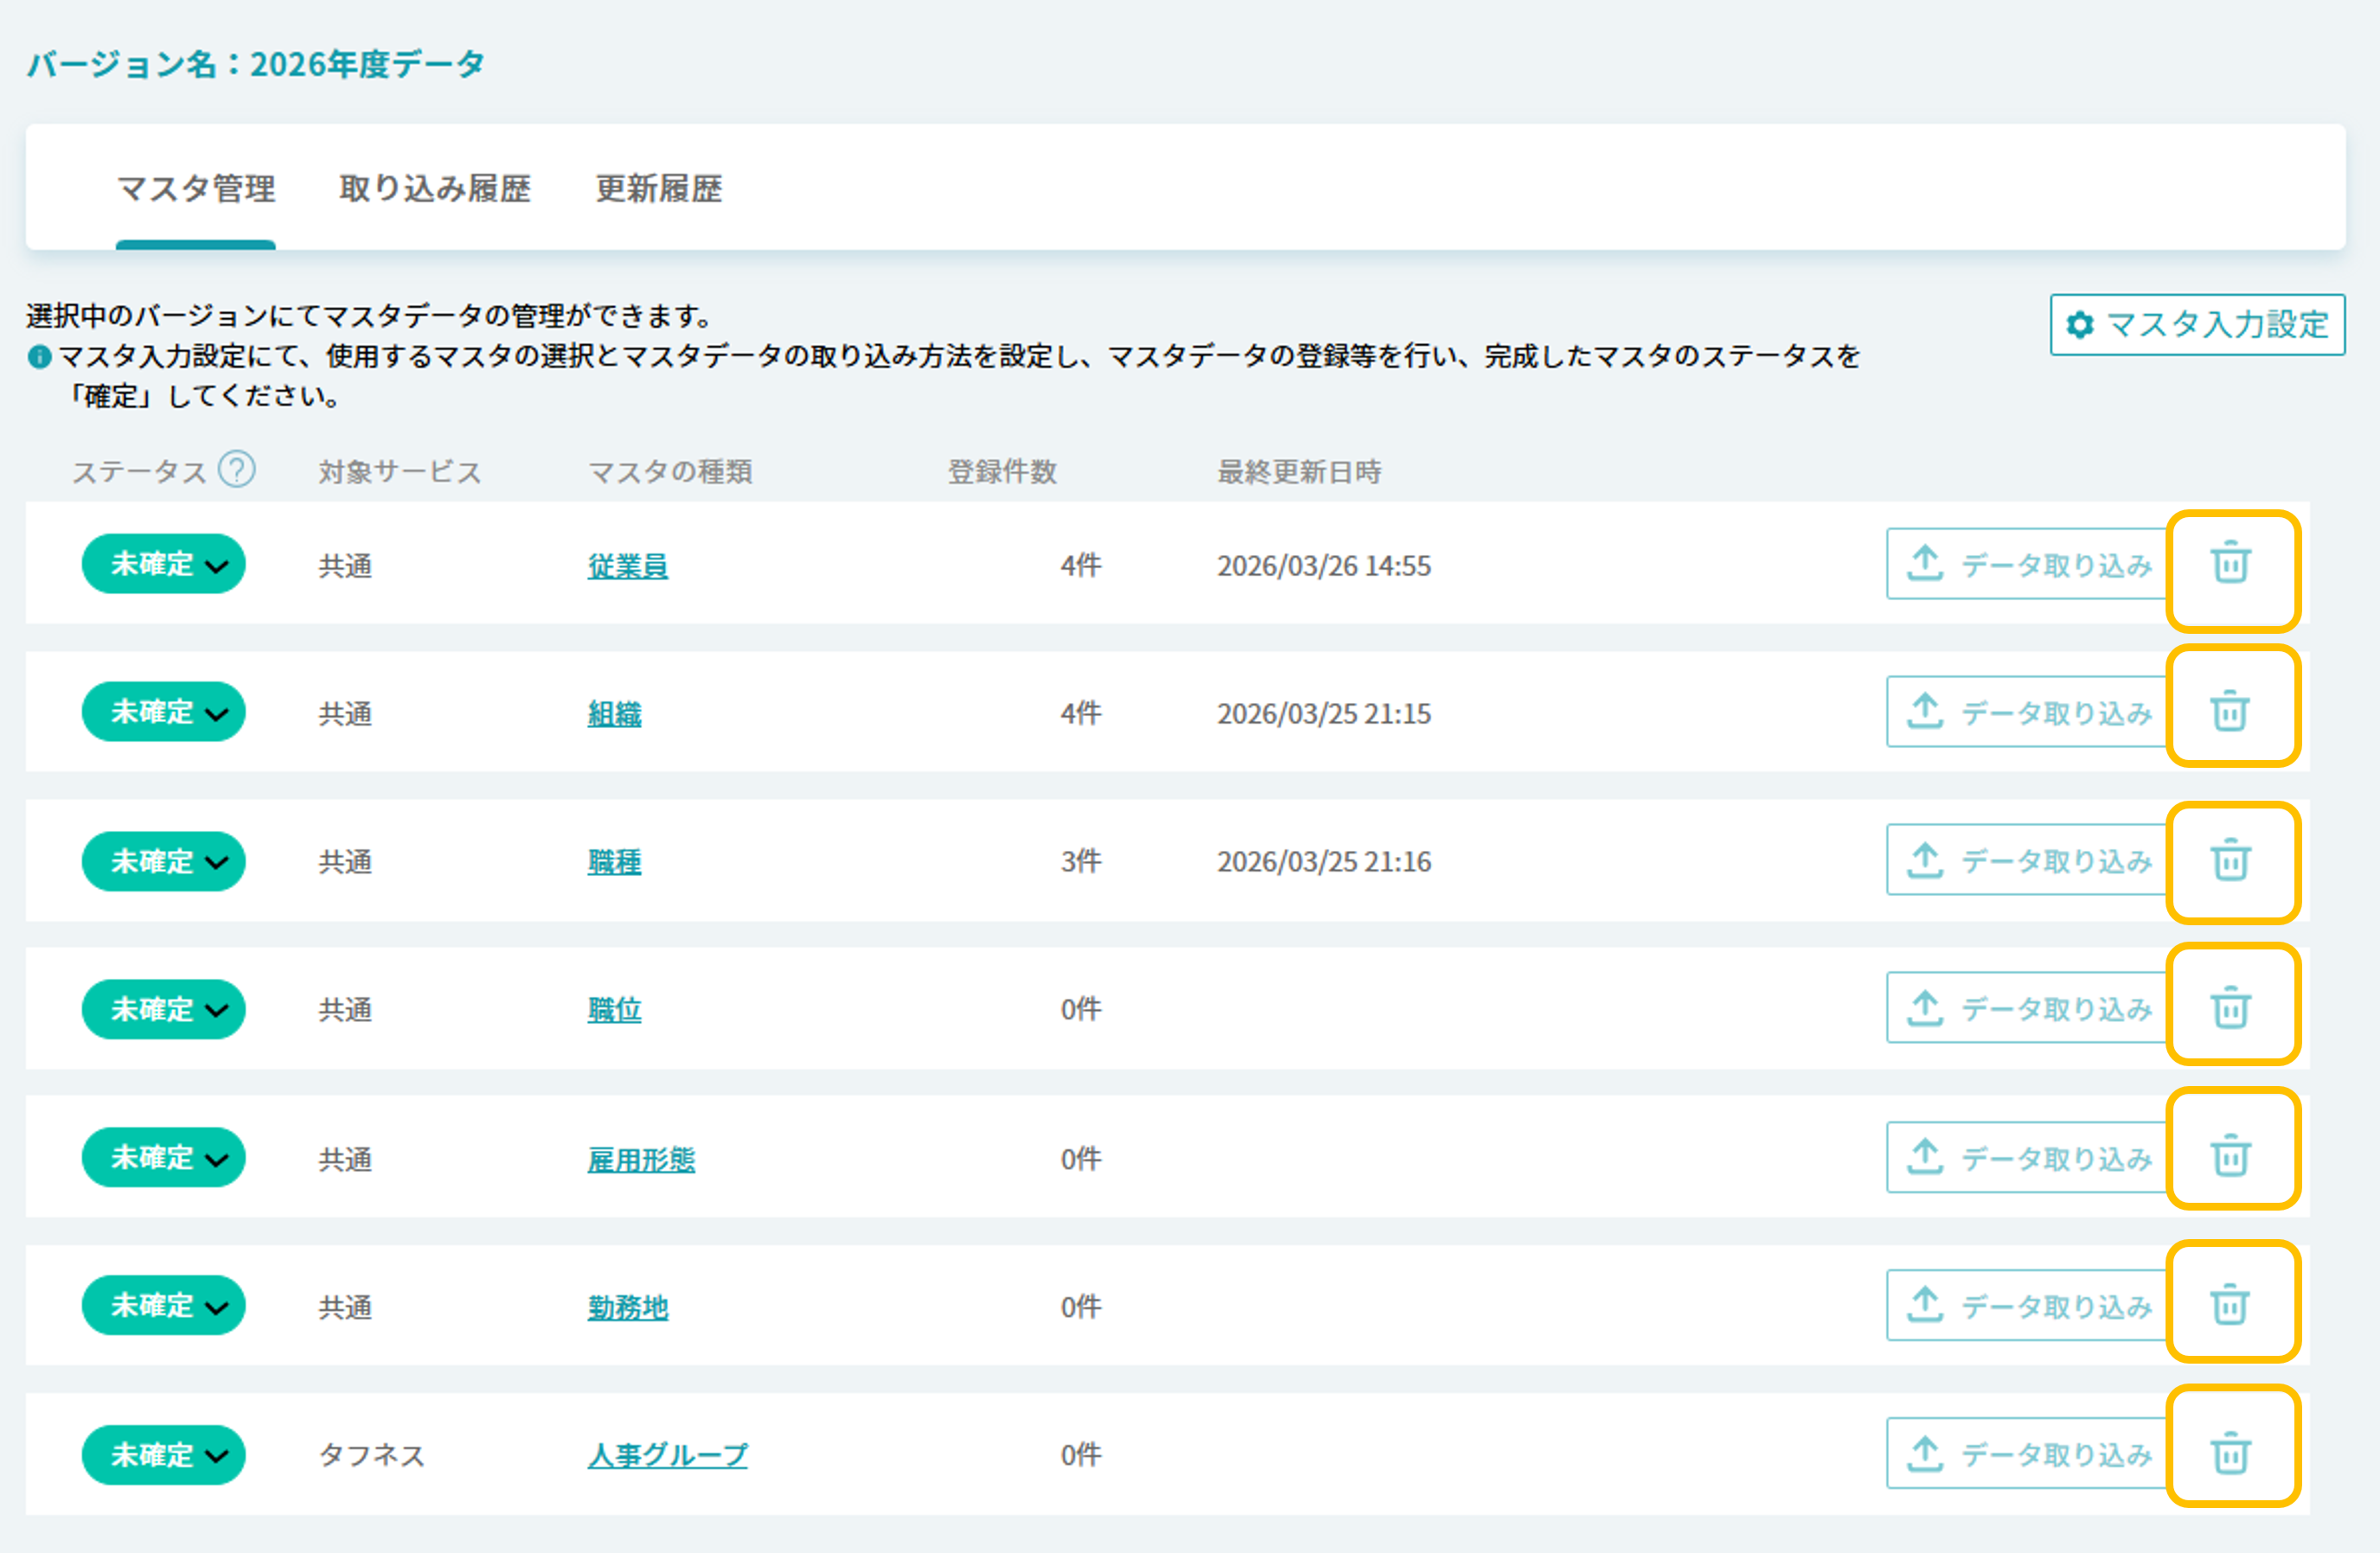Click the バージョン名：2026年度データ heading
The height and width of the screenshot is (1553, 2380).
pos(256,64)
